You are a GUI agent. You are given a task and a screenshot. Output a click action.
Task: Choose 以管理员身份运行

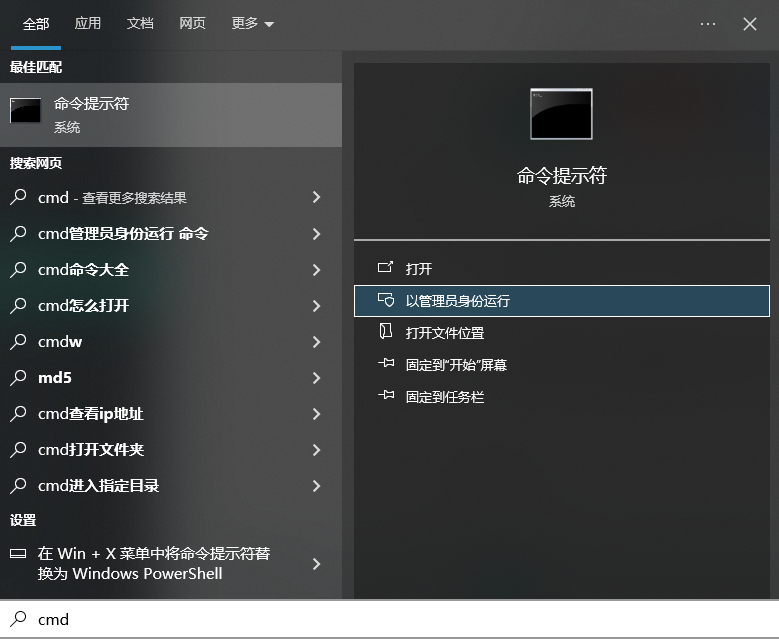pos(561,301)
